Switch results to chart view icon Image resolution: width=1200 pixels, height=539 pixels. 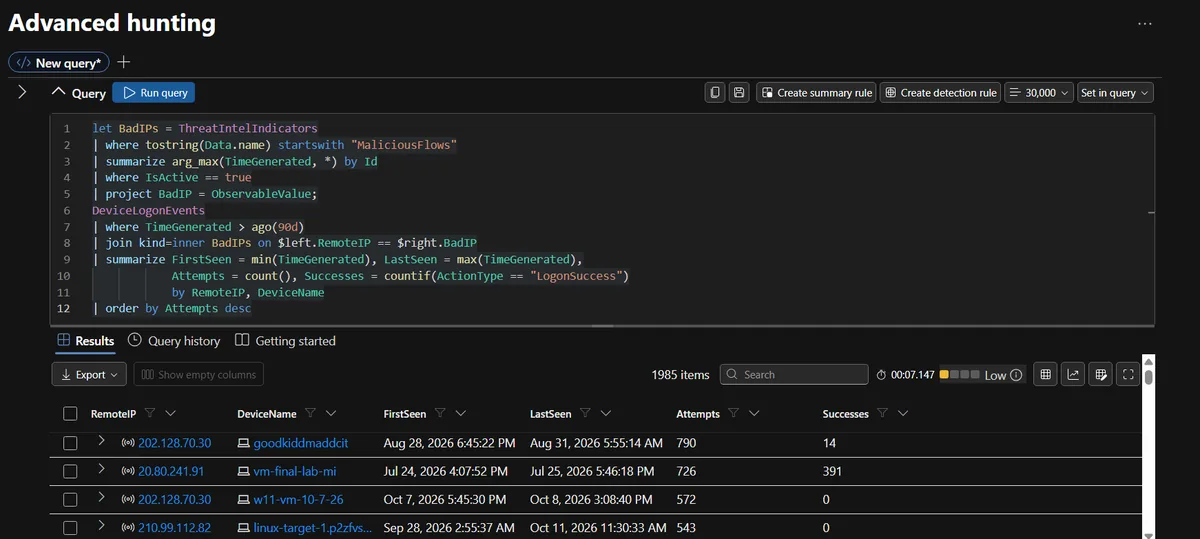tap(1073, 375)
